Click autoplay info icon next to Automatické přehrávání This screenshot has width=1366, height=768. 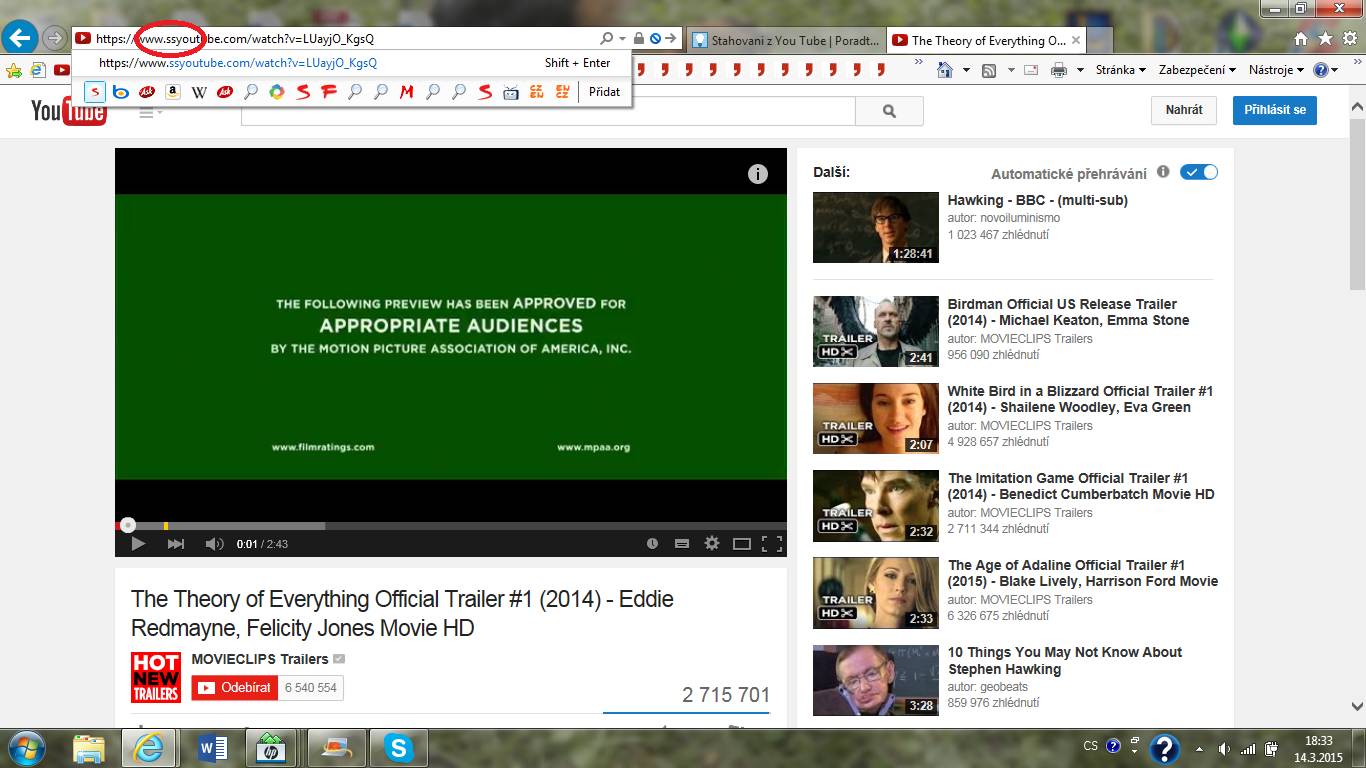(x=1163, y=172)
